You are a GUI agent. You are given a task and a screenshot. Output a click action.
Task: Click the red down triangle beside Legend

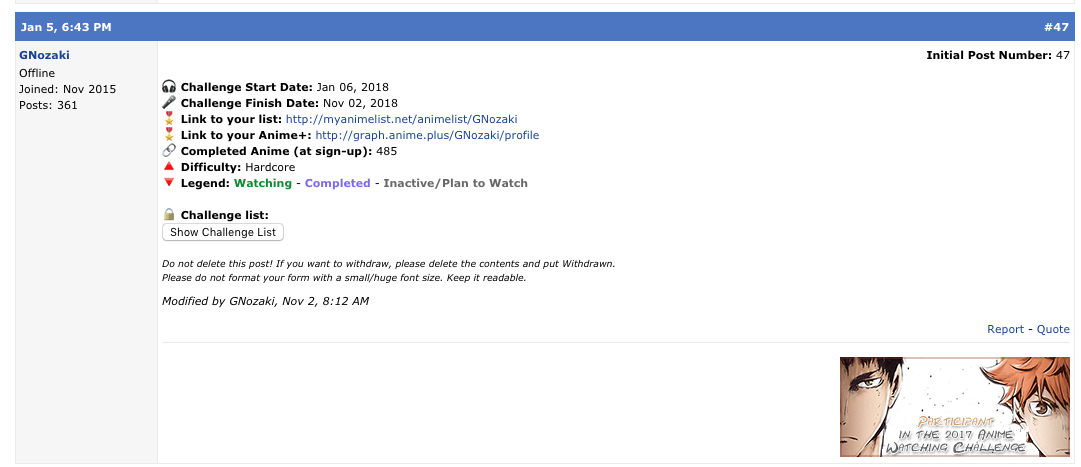point(169,183)
